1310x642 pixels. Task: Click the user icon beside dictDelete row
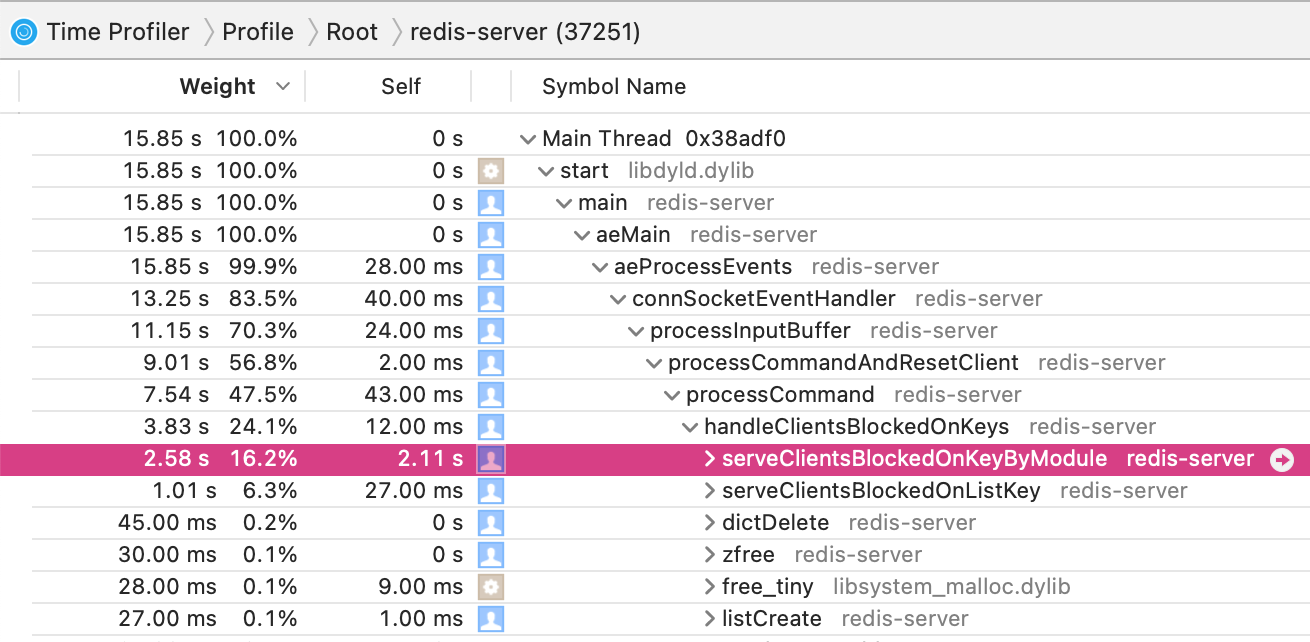[490, 523]
